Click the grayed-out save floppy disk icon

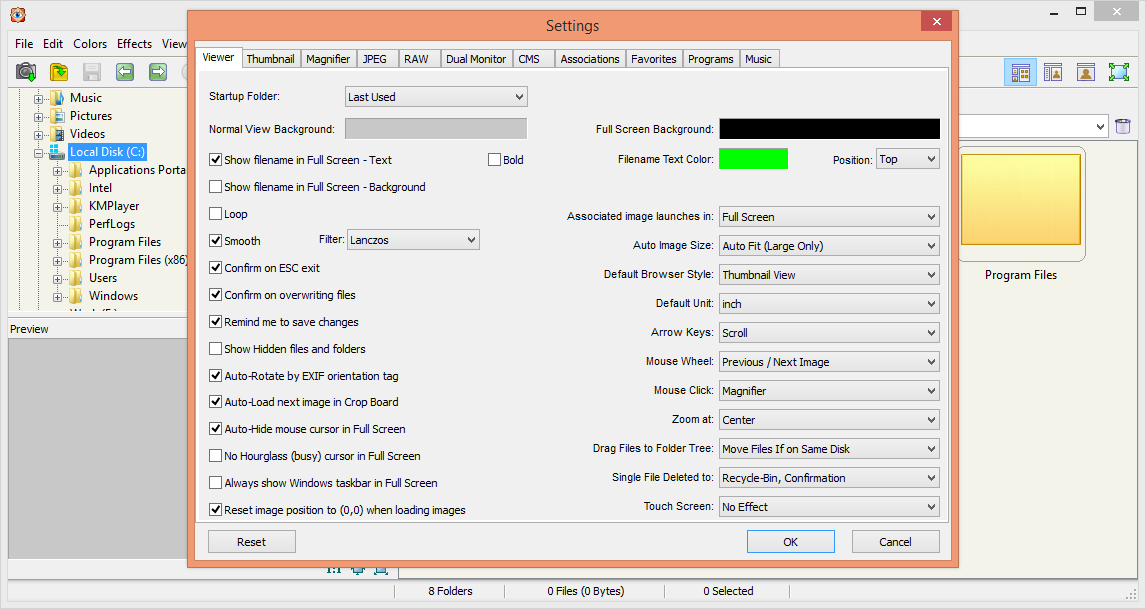[x=91, y=72]
